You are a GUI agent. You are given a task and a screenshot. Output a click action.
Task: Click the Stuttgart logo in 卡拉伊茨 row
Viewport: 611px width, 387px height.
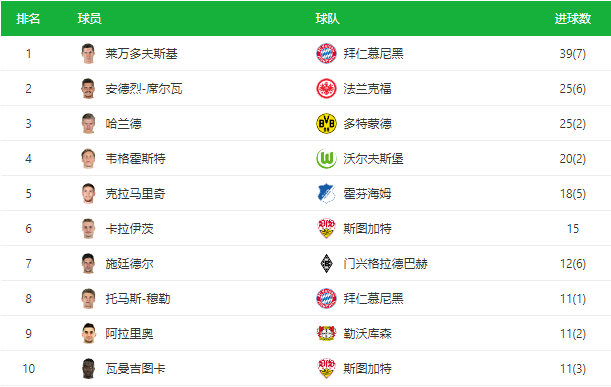(326, 228)
